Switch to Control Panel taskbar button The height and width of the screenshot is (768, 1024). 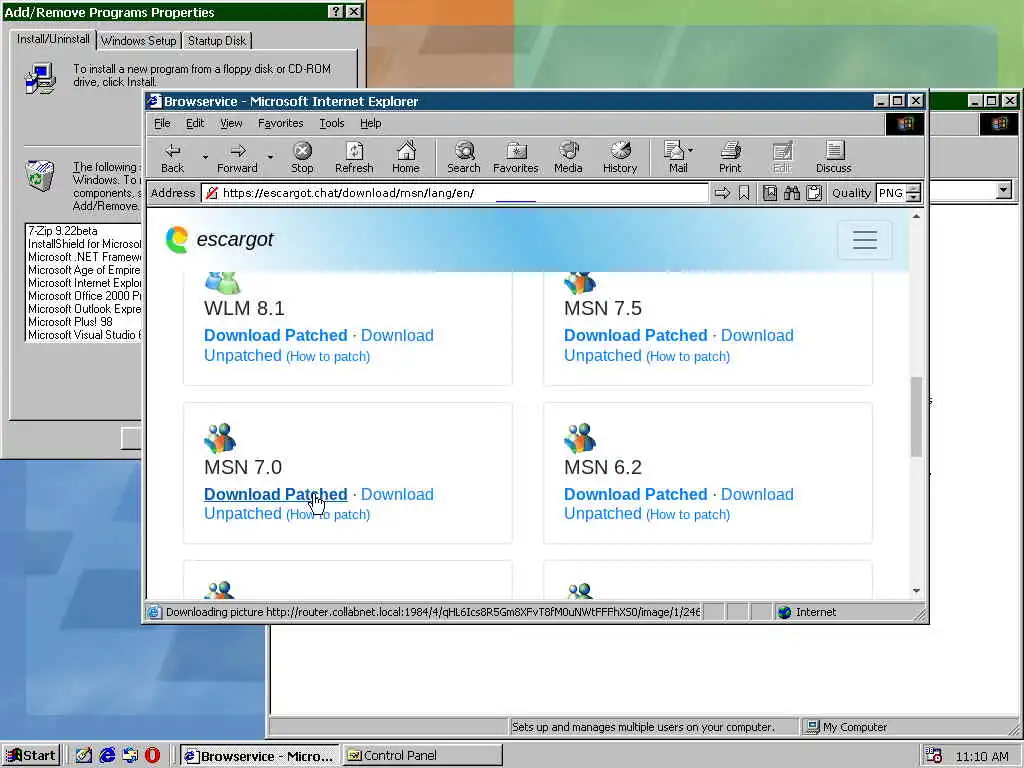(423, 756)
